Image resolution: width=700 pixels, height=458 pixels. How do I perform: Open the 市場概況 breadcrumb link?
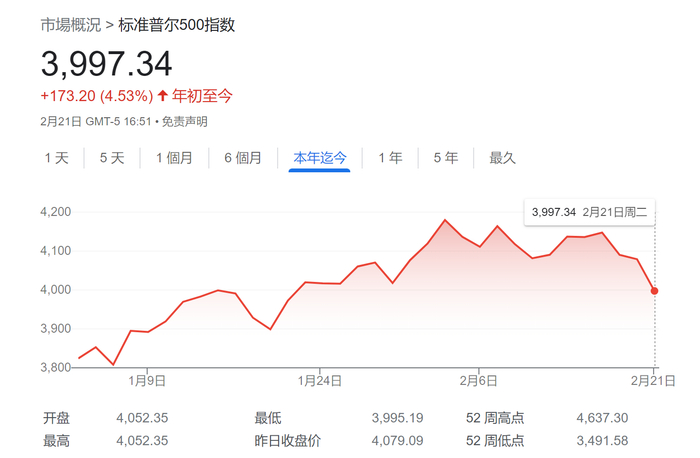pyautogui.click(x=71, y=25)
